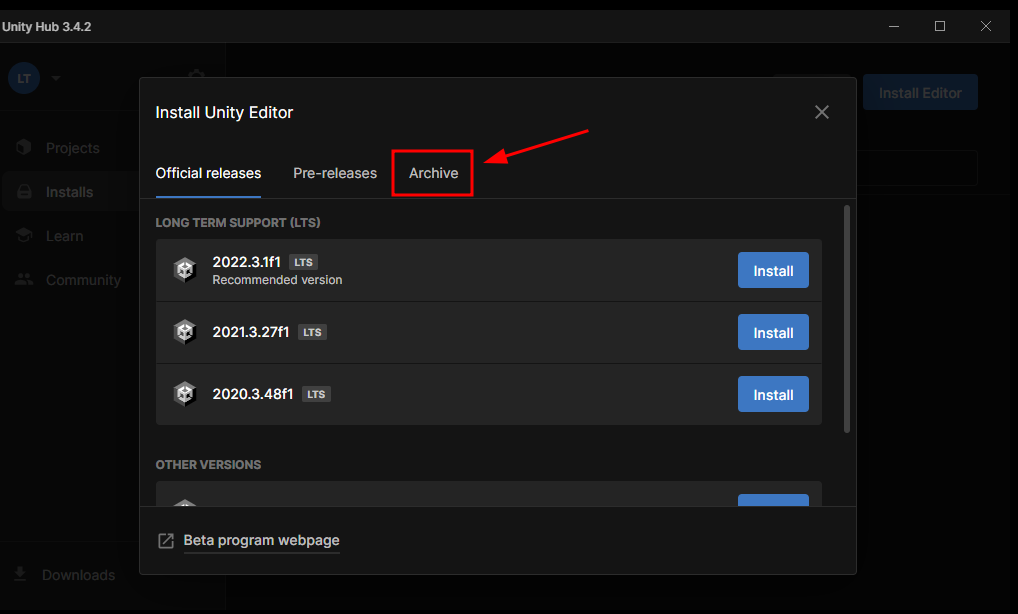The width and height of the screenshot is (1018, 614).
Task: Open Installs in the sidebar
Action: pos(71,192)
